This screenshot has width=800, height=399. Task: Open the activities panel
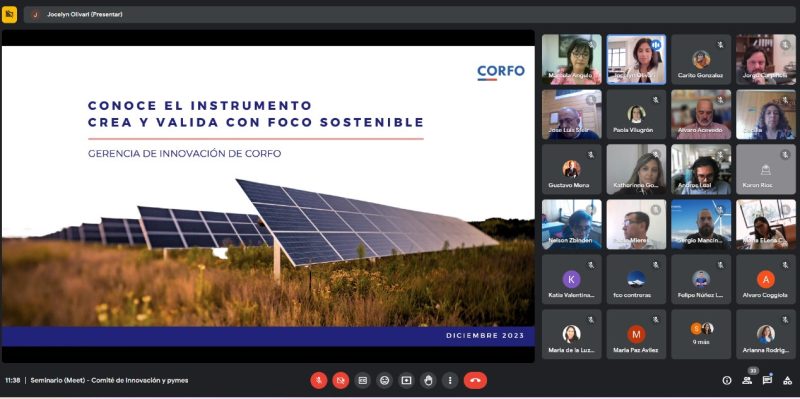tap(787, 381)
